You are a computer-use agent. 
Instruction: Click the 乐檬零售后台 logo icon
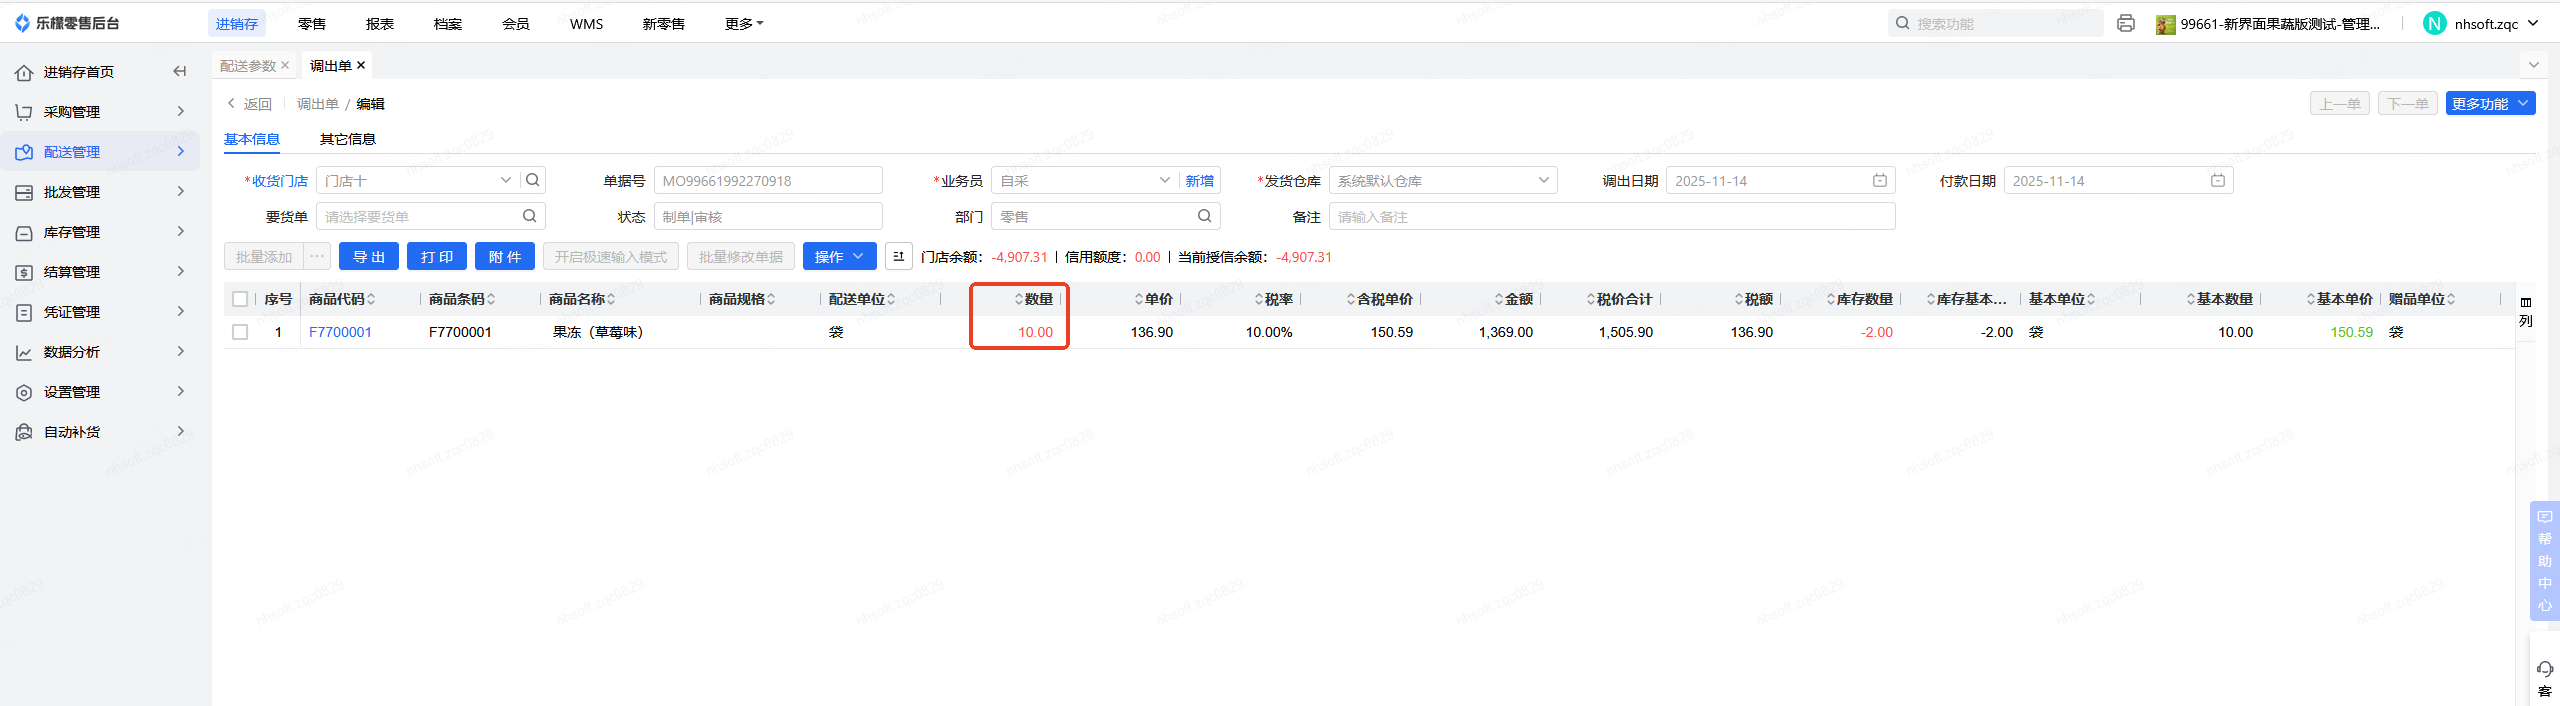tap(22, 23)
